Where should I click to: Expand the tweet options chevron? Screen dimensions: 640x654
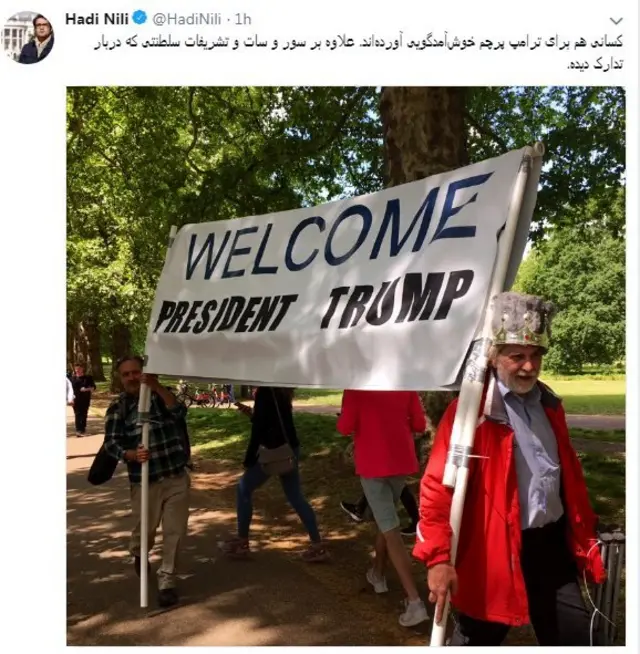pos(616,20)
